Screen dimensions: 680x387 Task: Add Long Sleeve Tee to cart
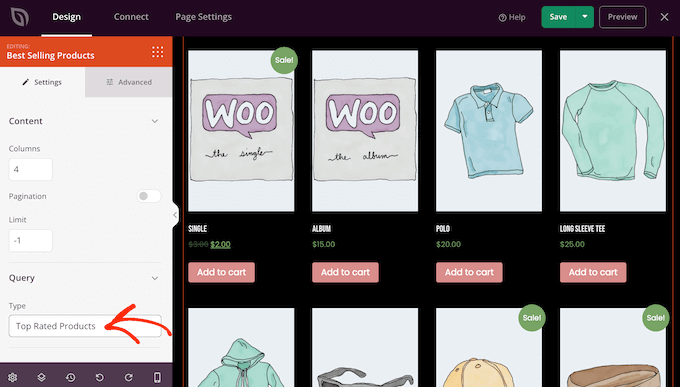(593, 272)
